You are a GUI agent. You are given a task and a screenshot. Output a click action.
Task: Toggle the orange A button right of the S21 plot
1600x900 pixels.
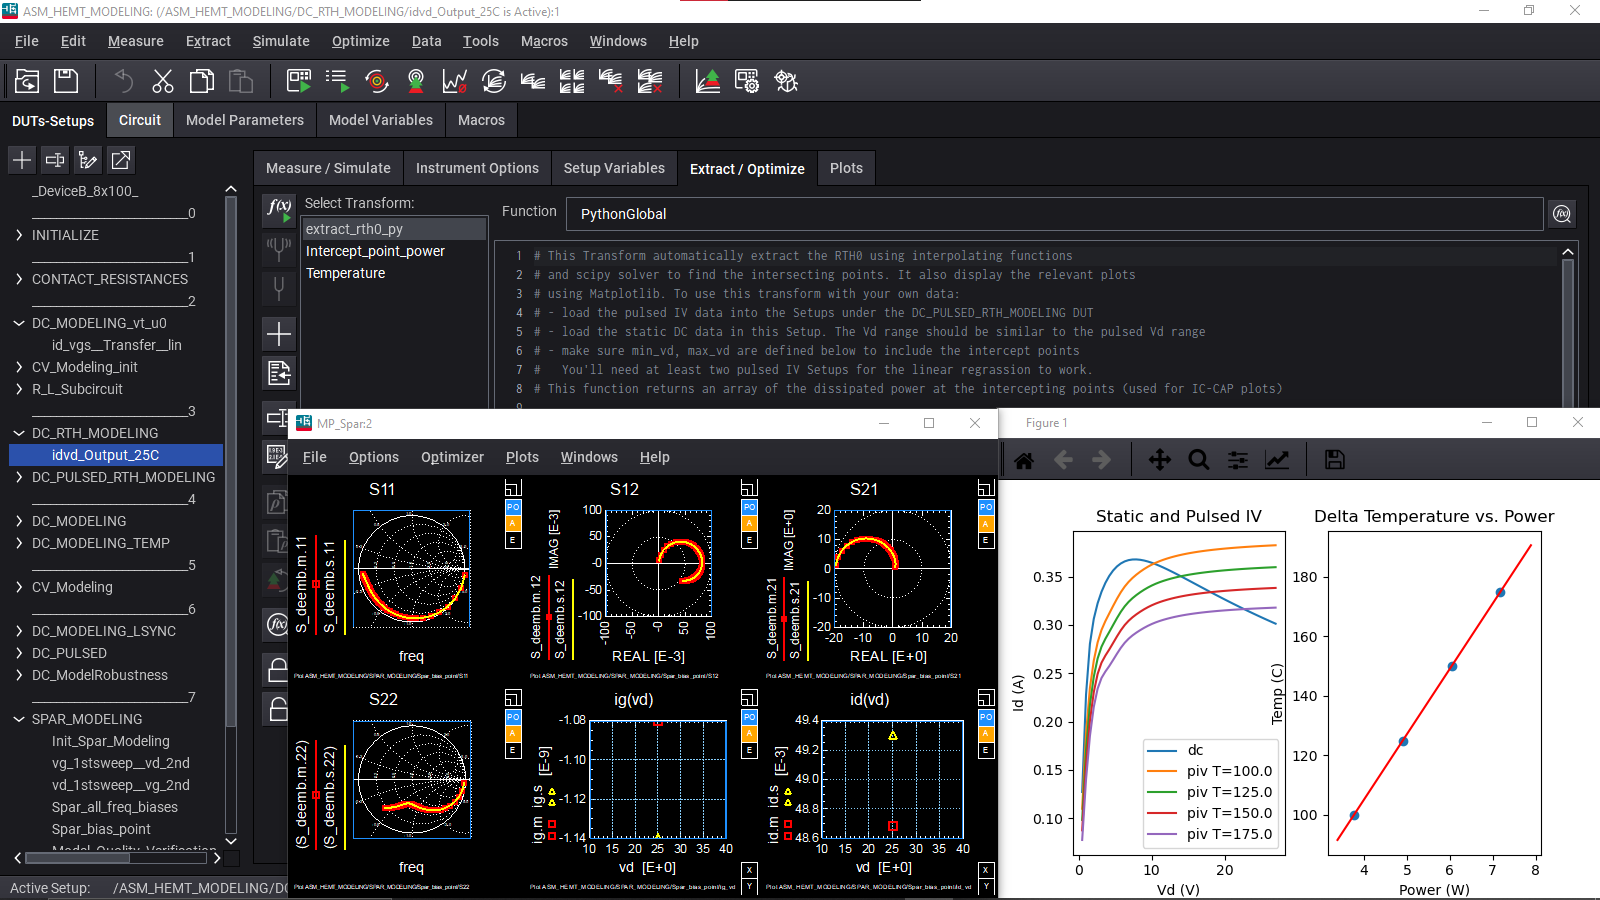pos(985,524)
